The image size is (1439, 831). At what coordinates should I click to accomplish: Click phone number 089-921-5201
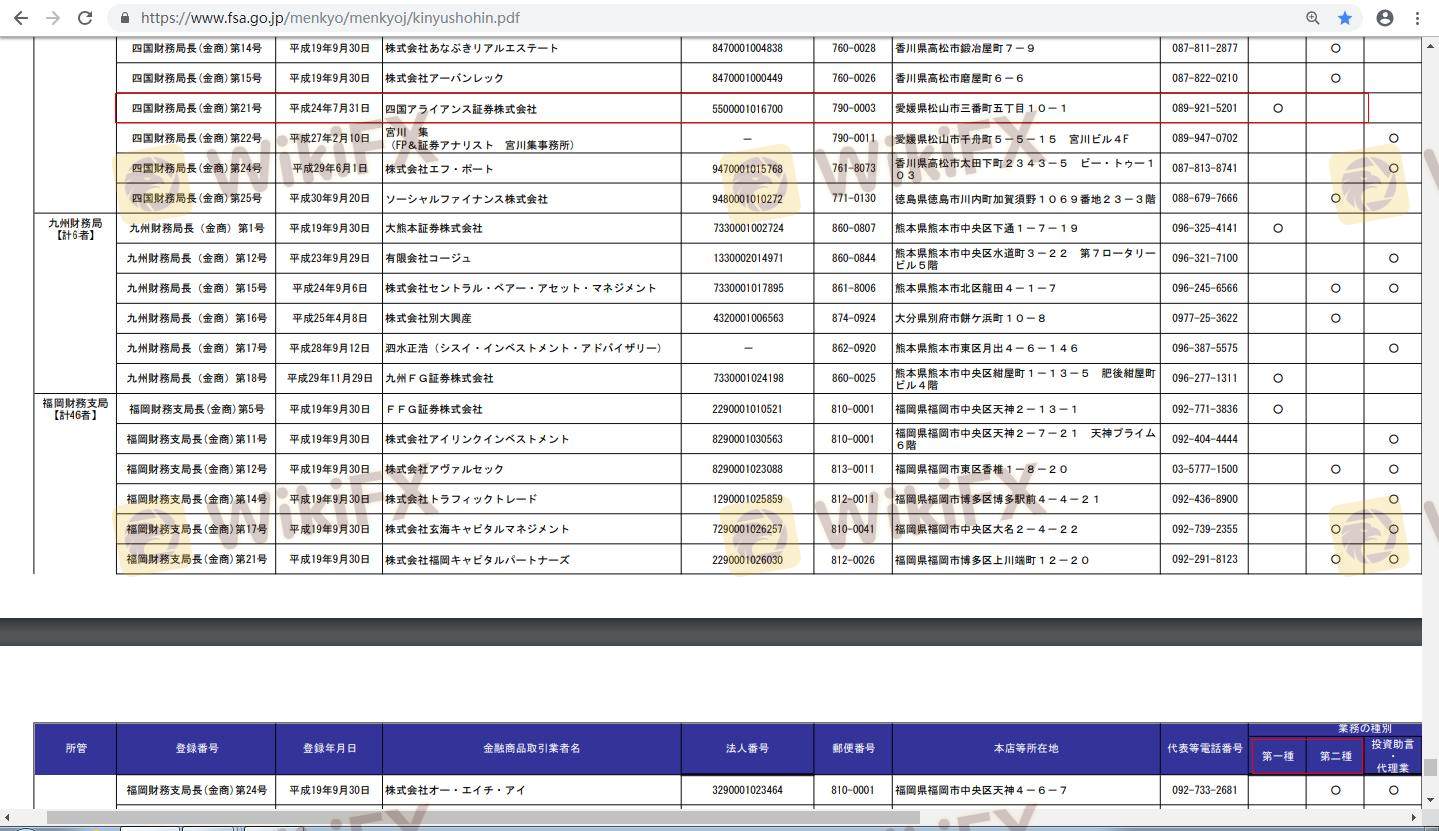pos(1204,108)
